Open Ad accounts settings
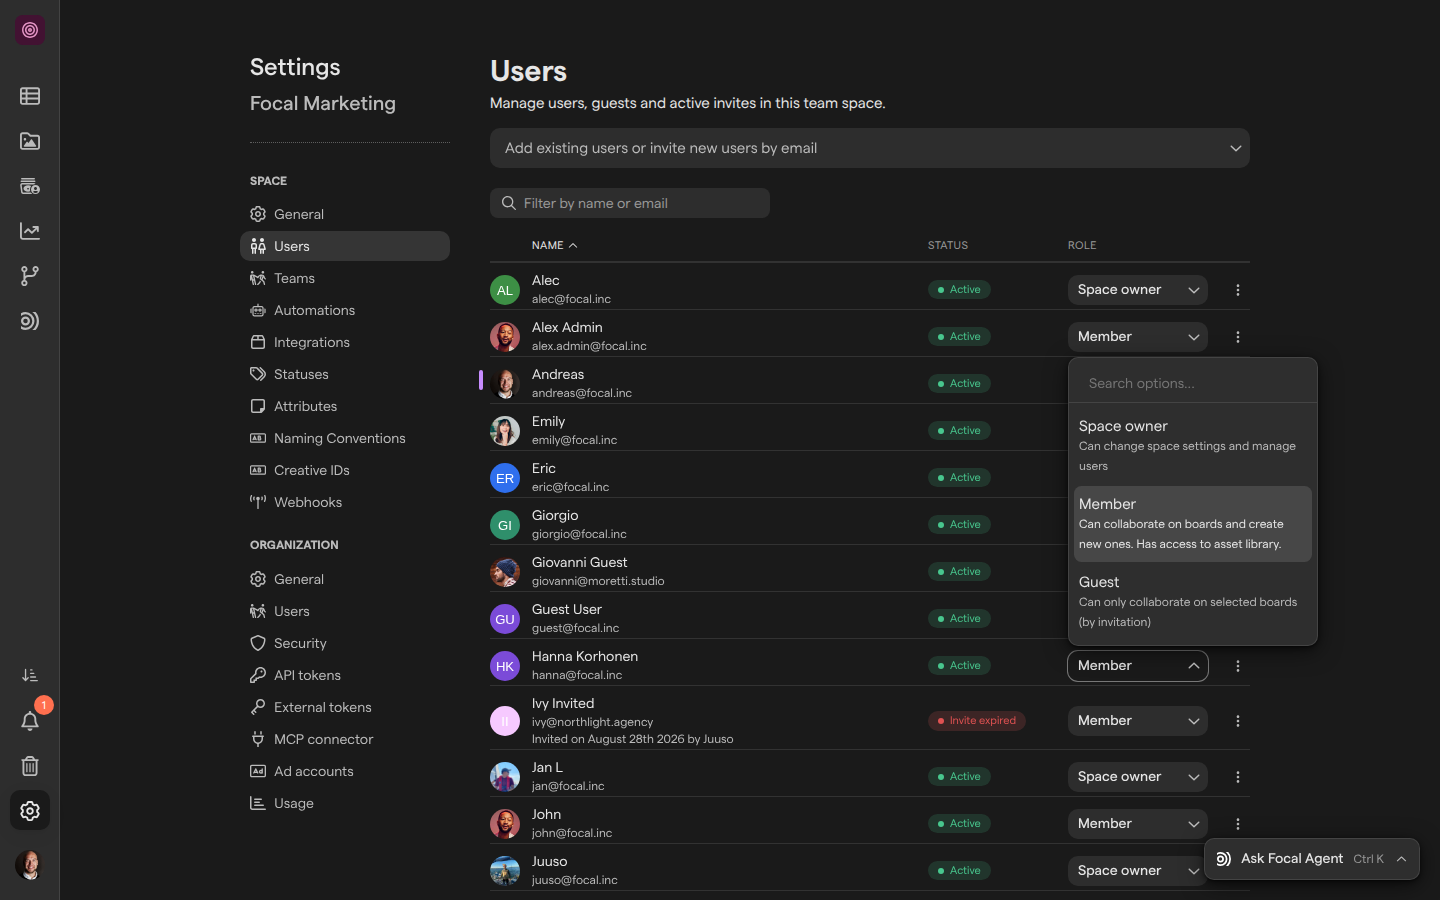The height and width of the screenshot is (900, 1440). [x=345, y=771]
